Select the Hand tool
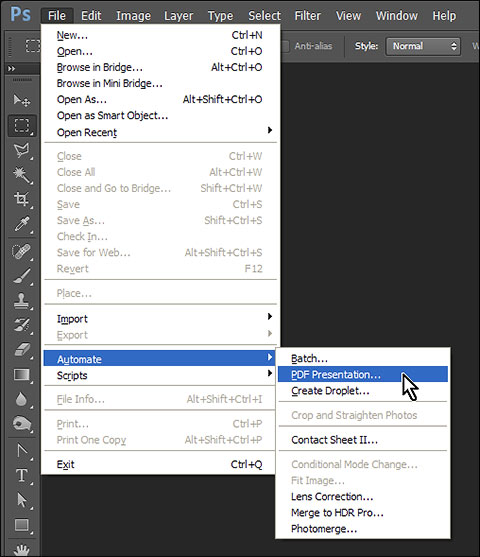The height and width of the screenshot is (557, 480). point(22,549)
